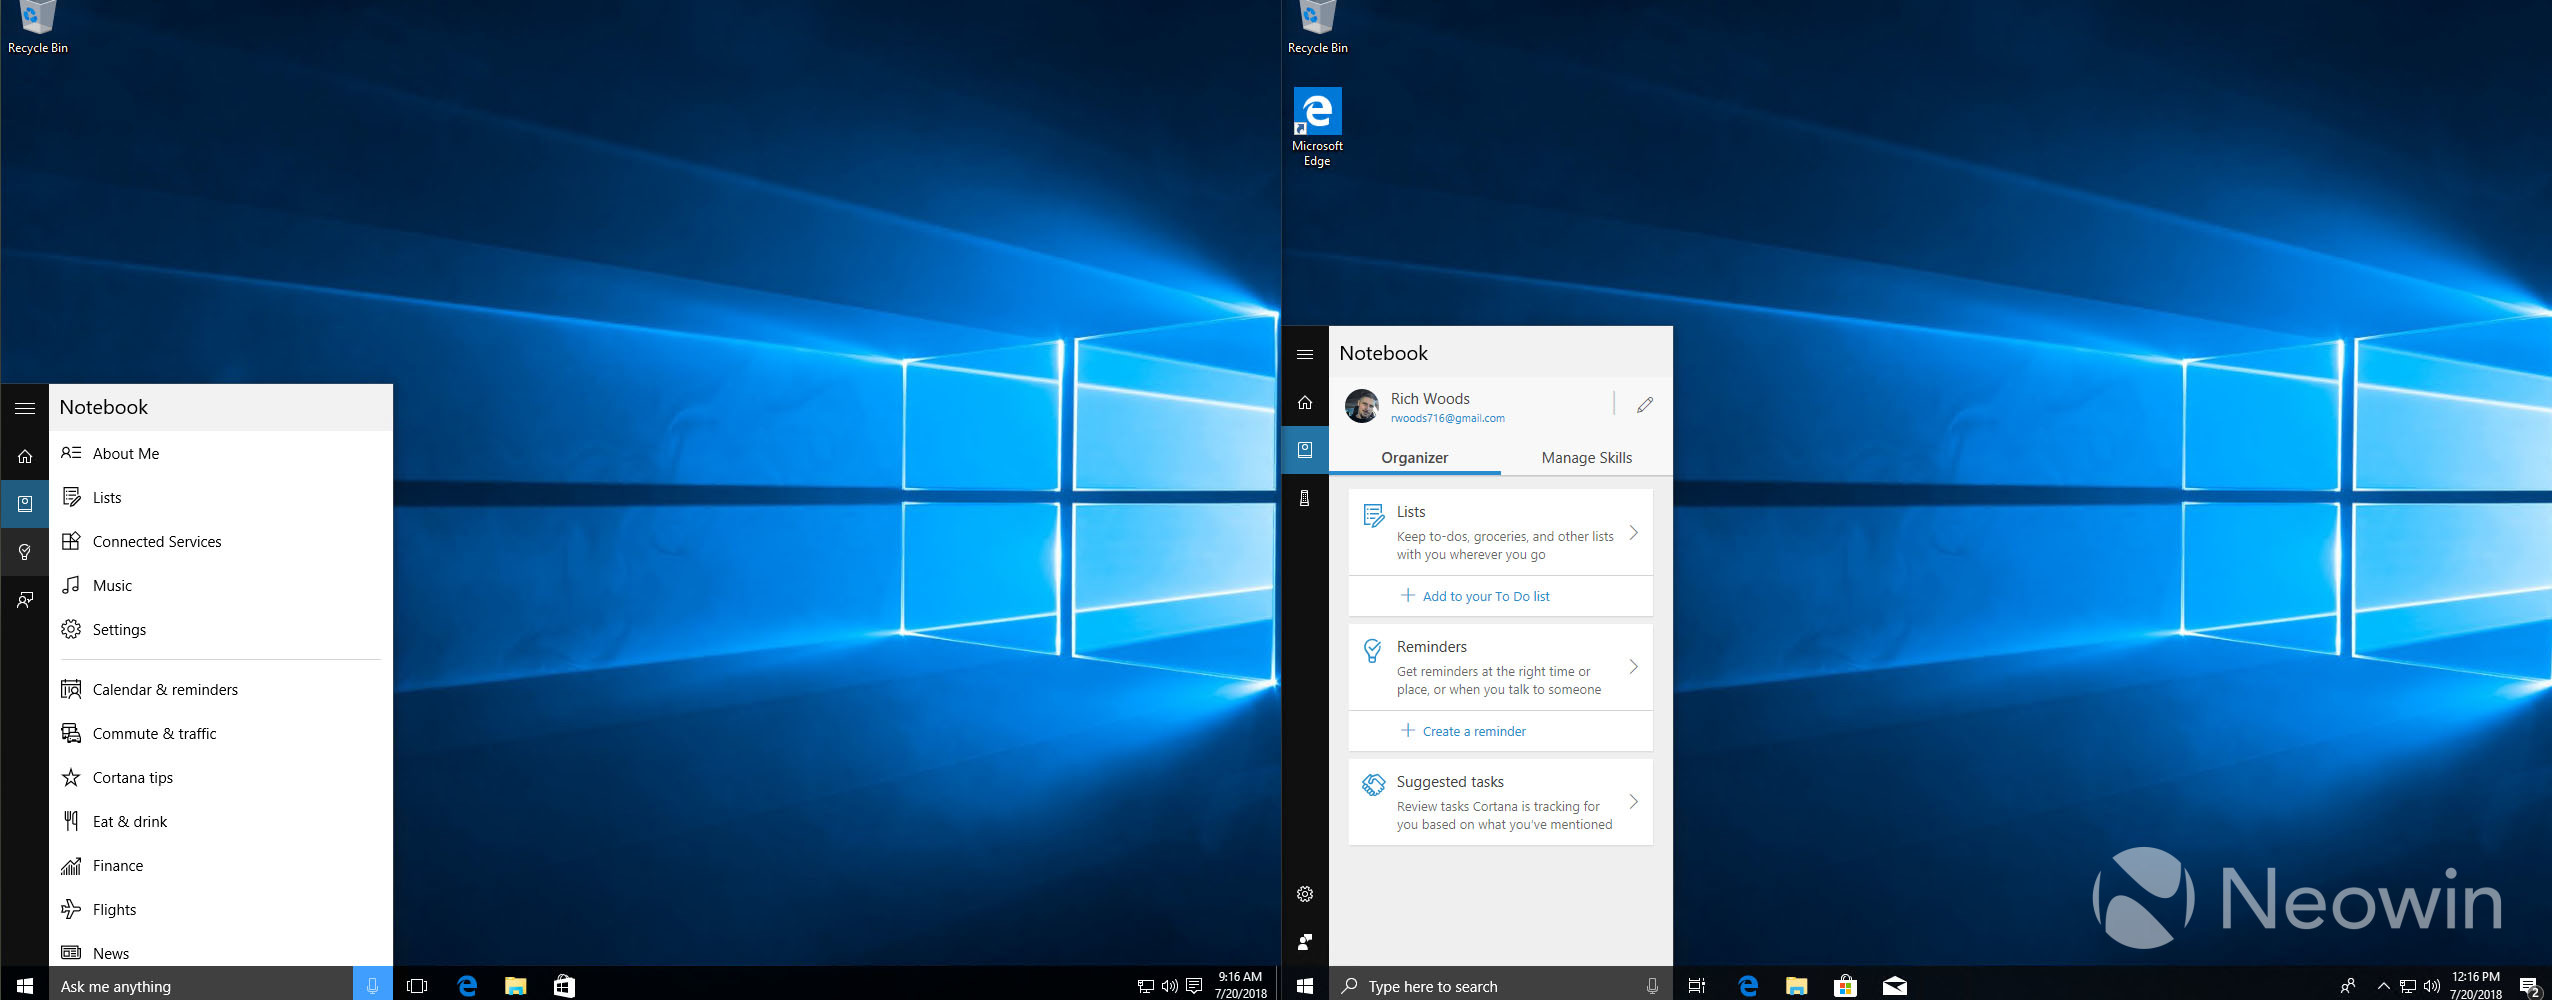Click the Create a reminder link
This screenshot has width=2552, height=1000.
[x=1473, y=731]
